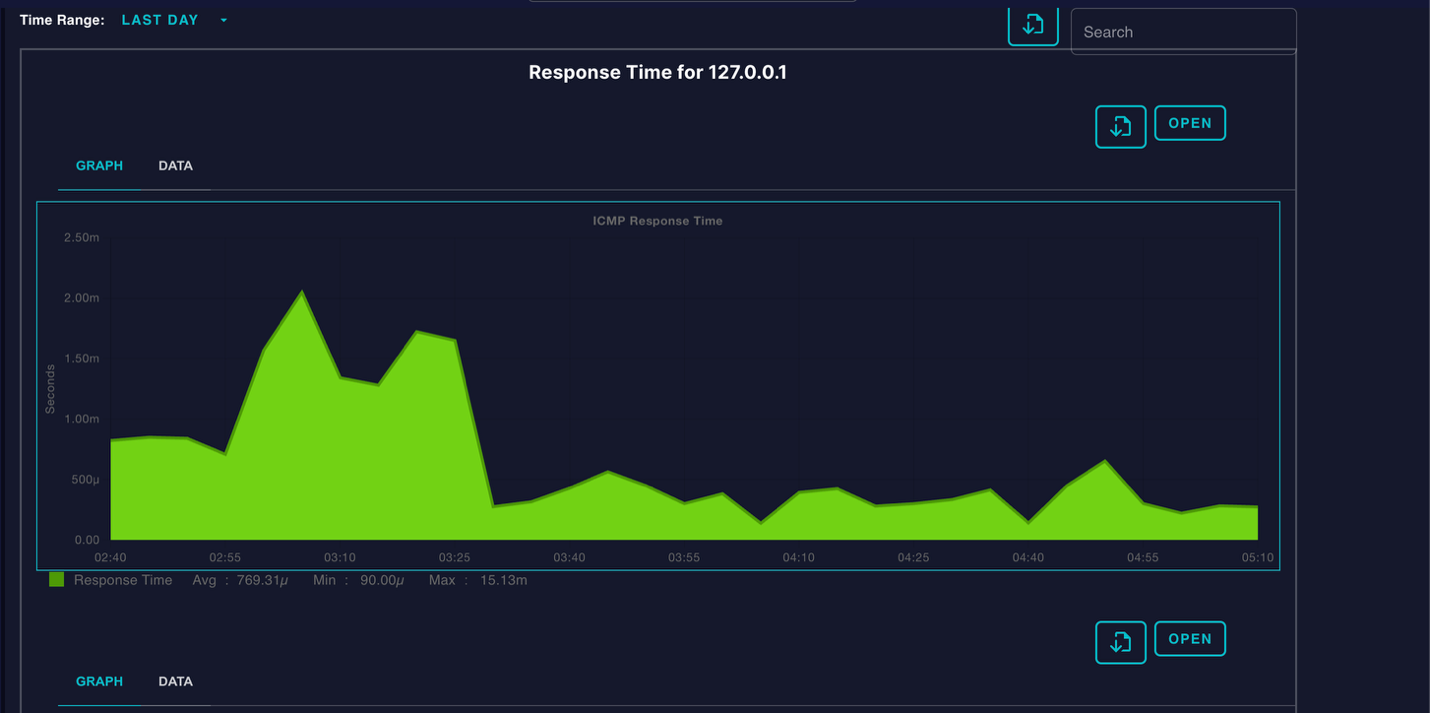Toggle the green Response Time legend swatch
Image resolution: width=1430 pixels, height=713 pixels.
(57, 580)
